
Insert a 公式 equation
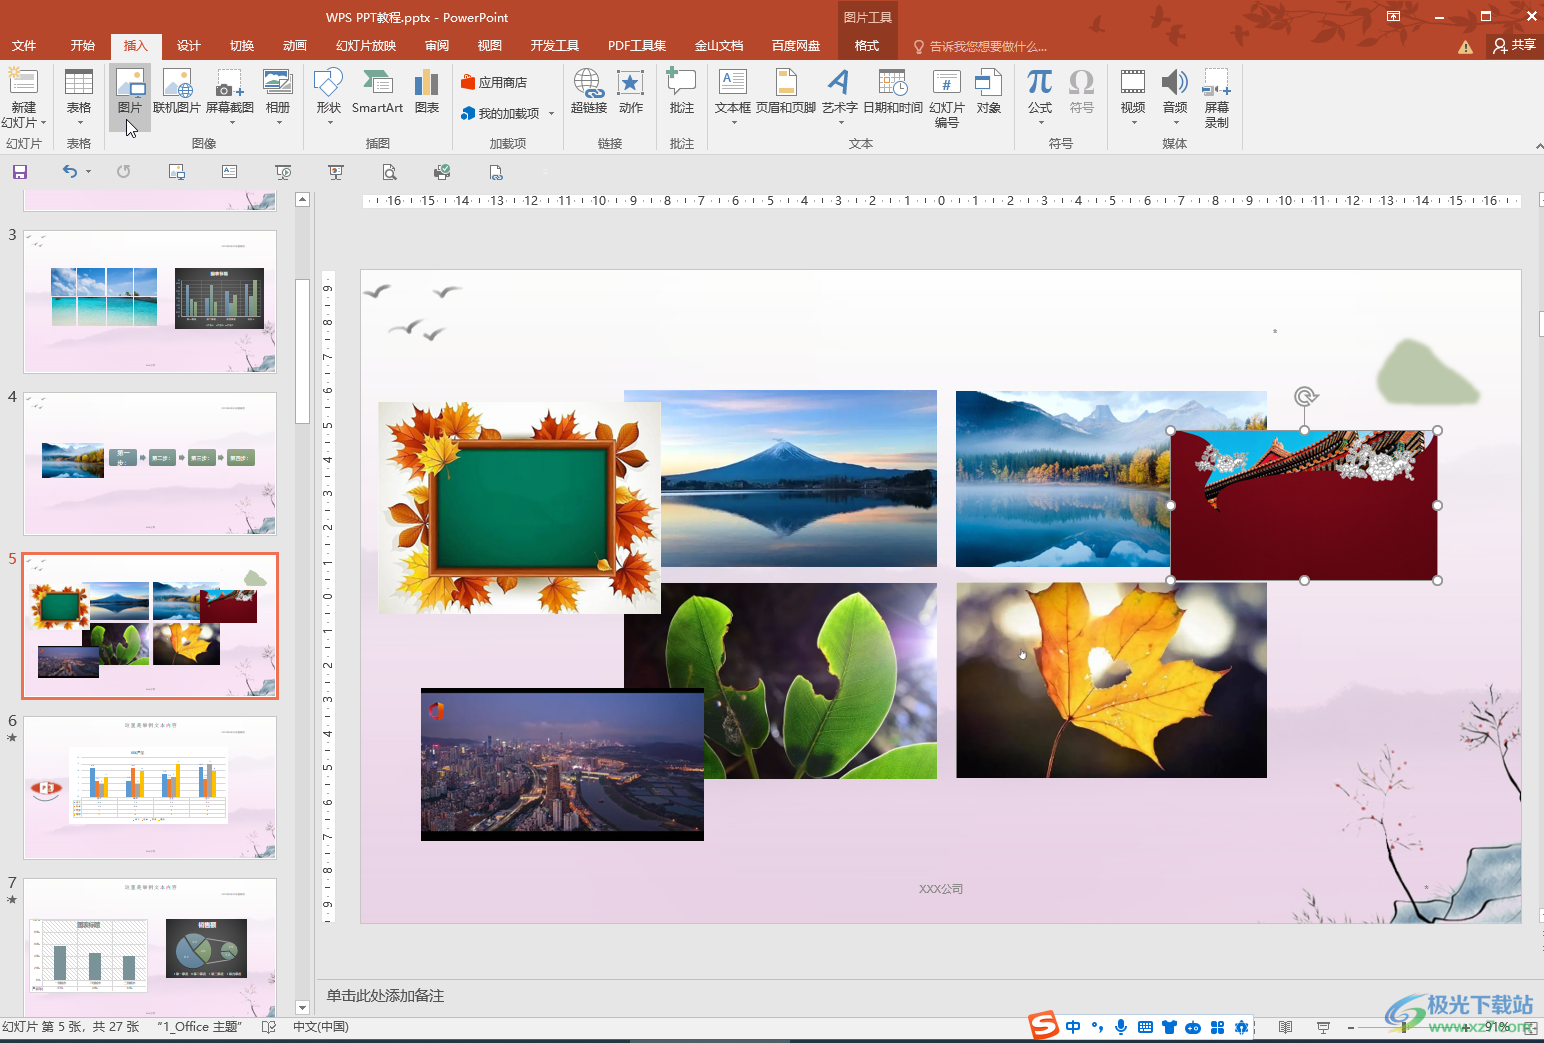pyautogui.click(x=1040, y=97)
